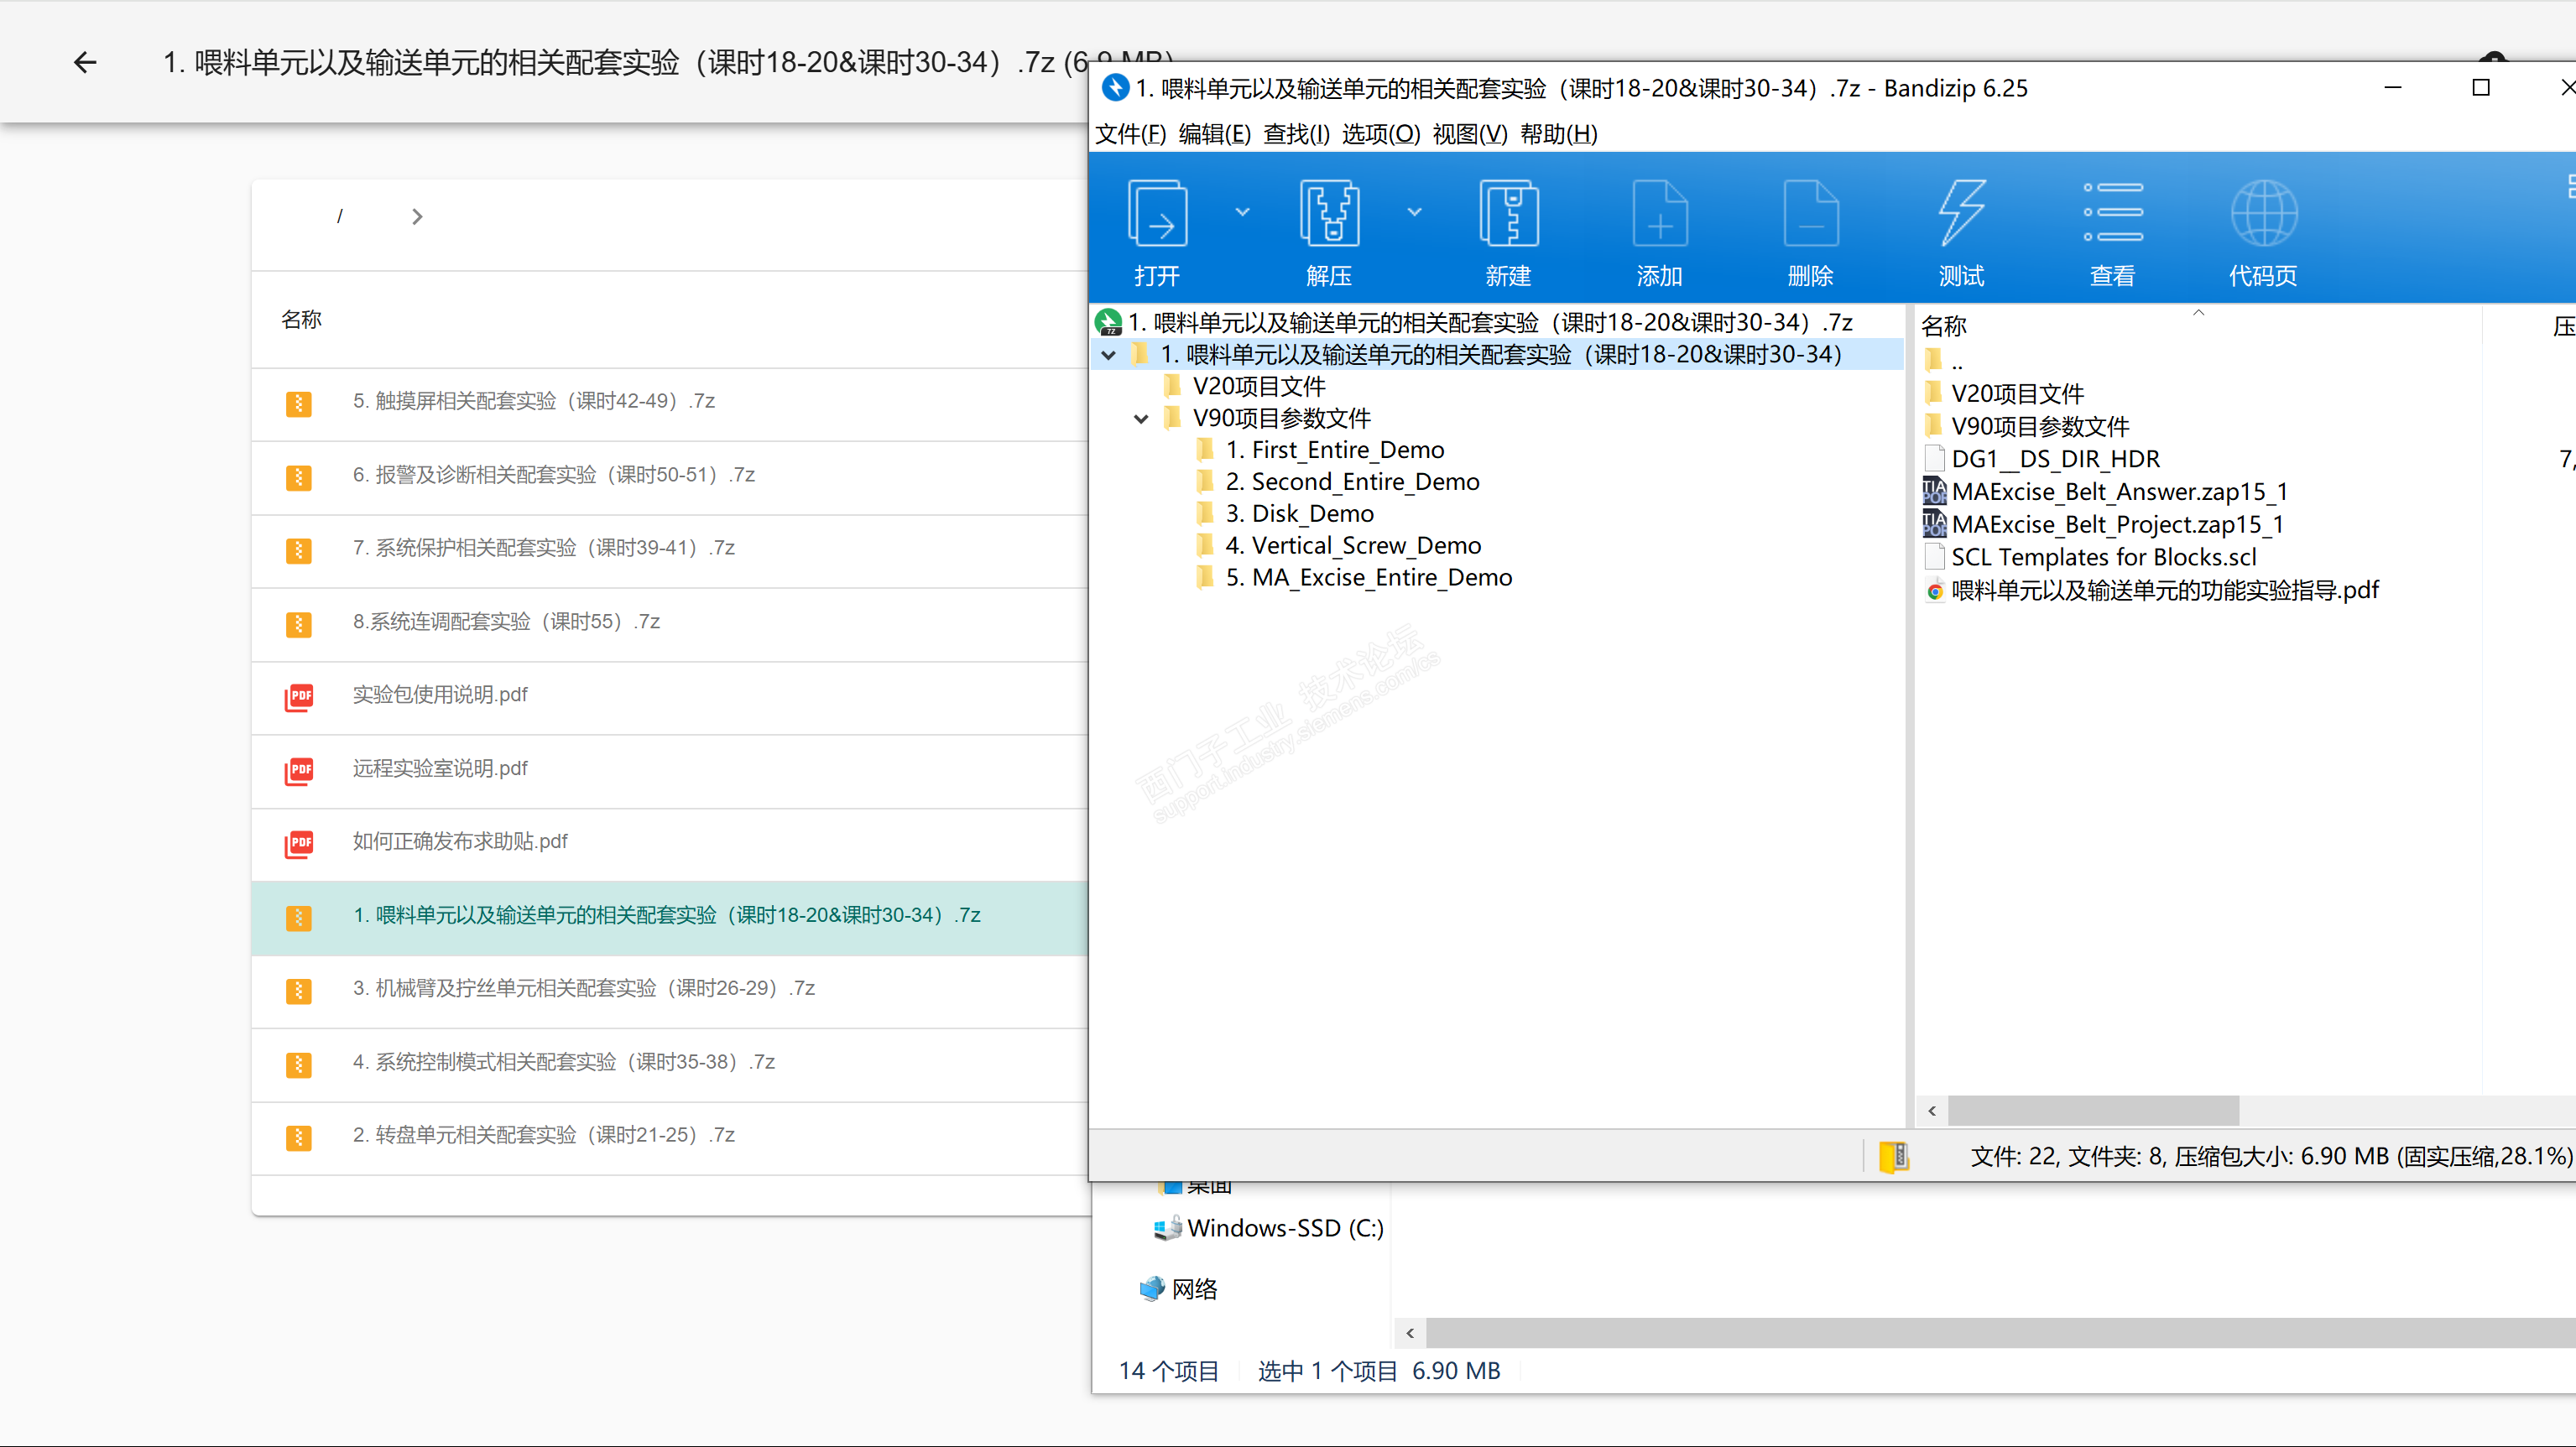
Task: Select 实验包使用说明.pdf in file list
Action: (x=440, y=695)
